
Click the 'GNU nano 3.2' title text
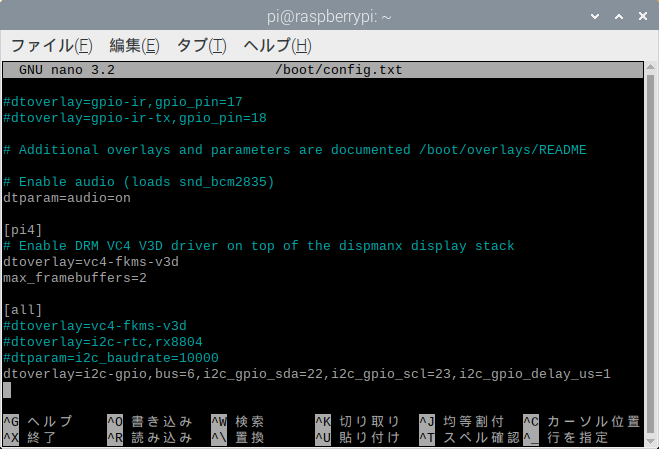tap(67, 70)
